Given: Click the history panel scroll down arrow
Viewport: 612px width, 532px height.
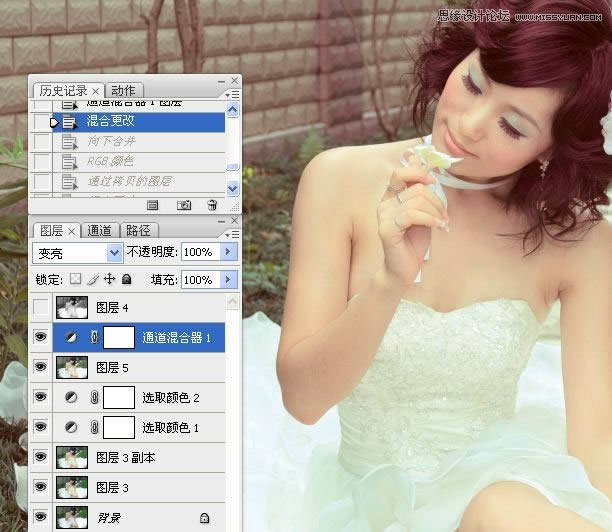Looking at the screenshot, I should 233,188.
